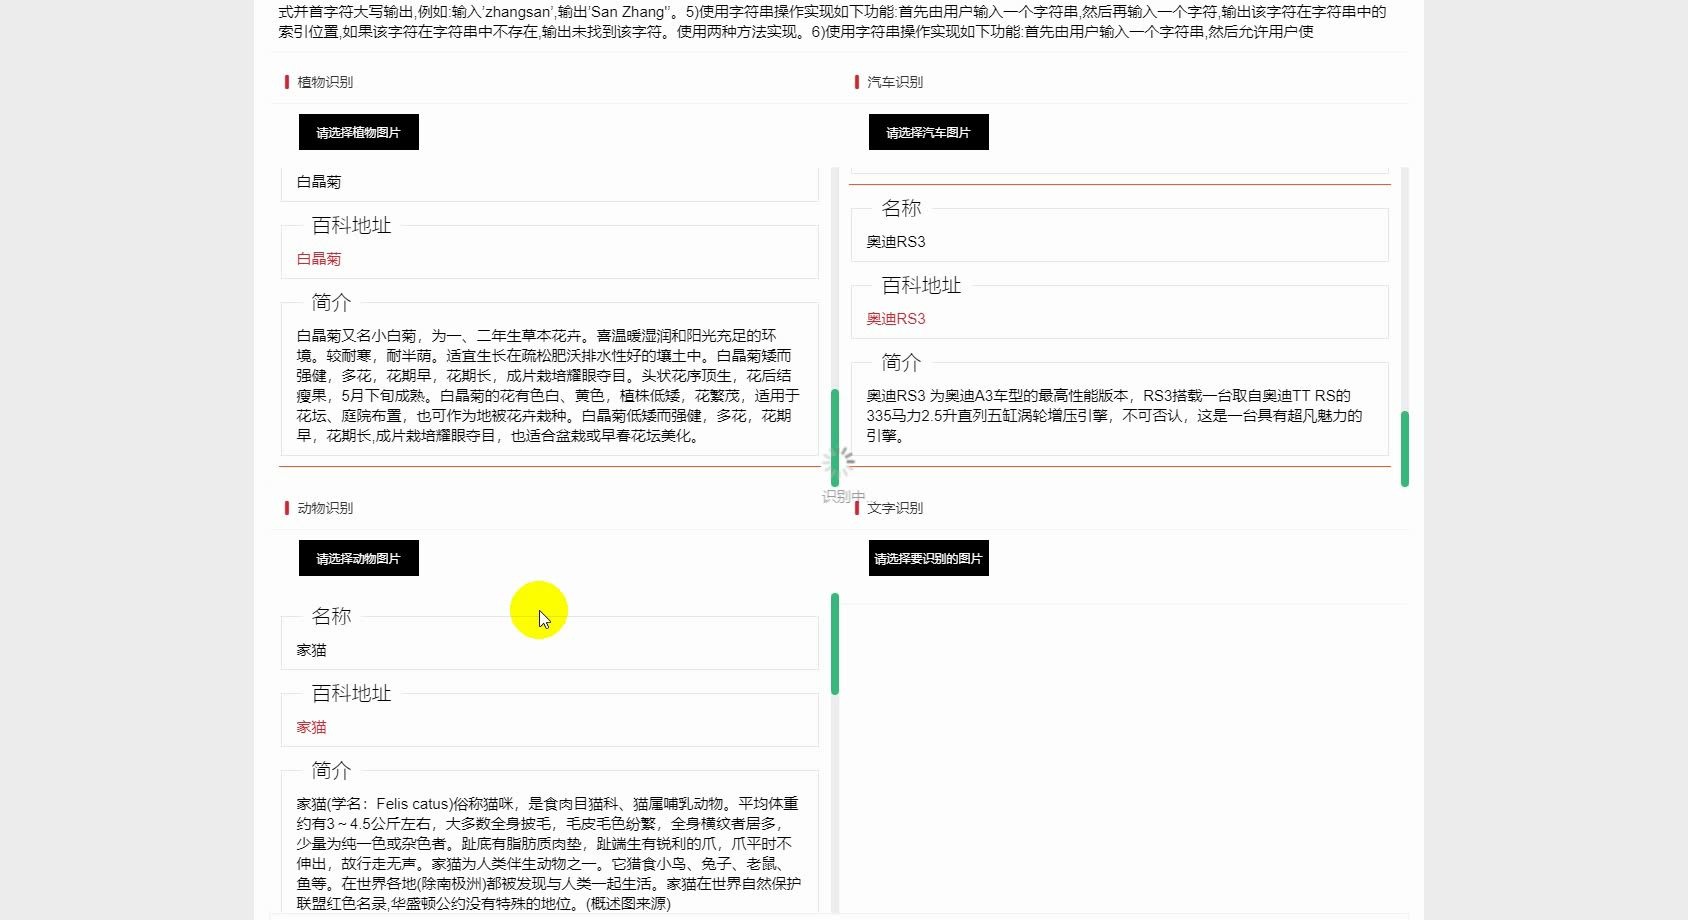Viewport: 1688px width, 920px height.
Task: Click the 百科地址 label in car panel
Action: tap(921, 285)
